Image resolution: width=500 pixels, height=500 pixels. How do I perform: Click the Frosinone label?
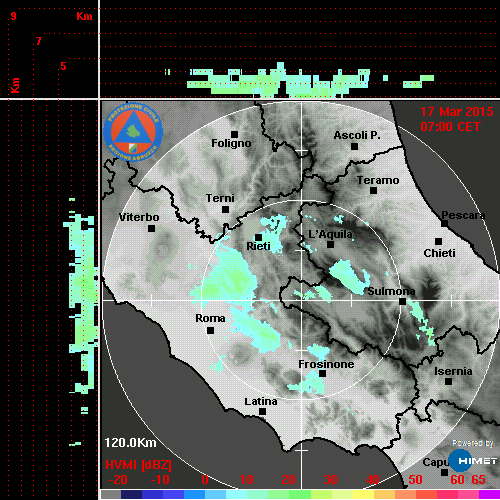pos(326,364)
